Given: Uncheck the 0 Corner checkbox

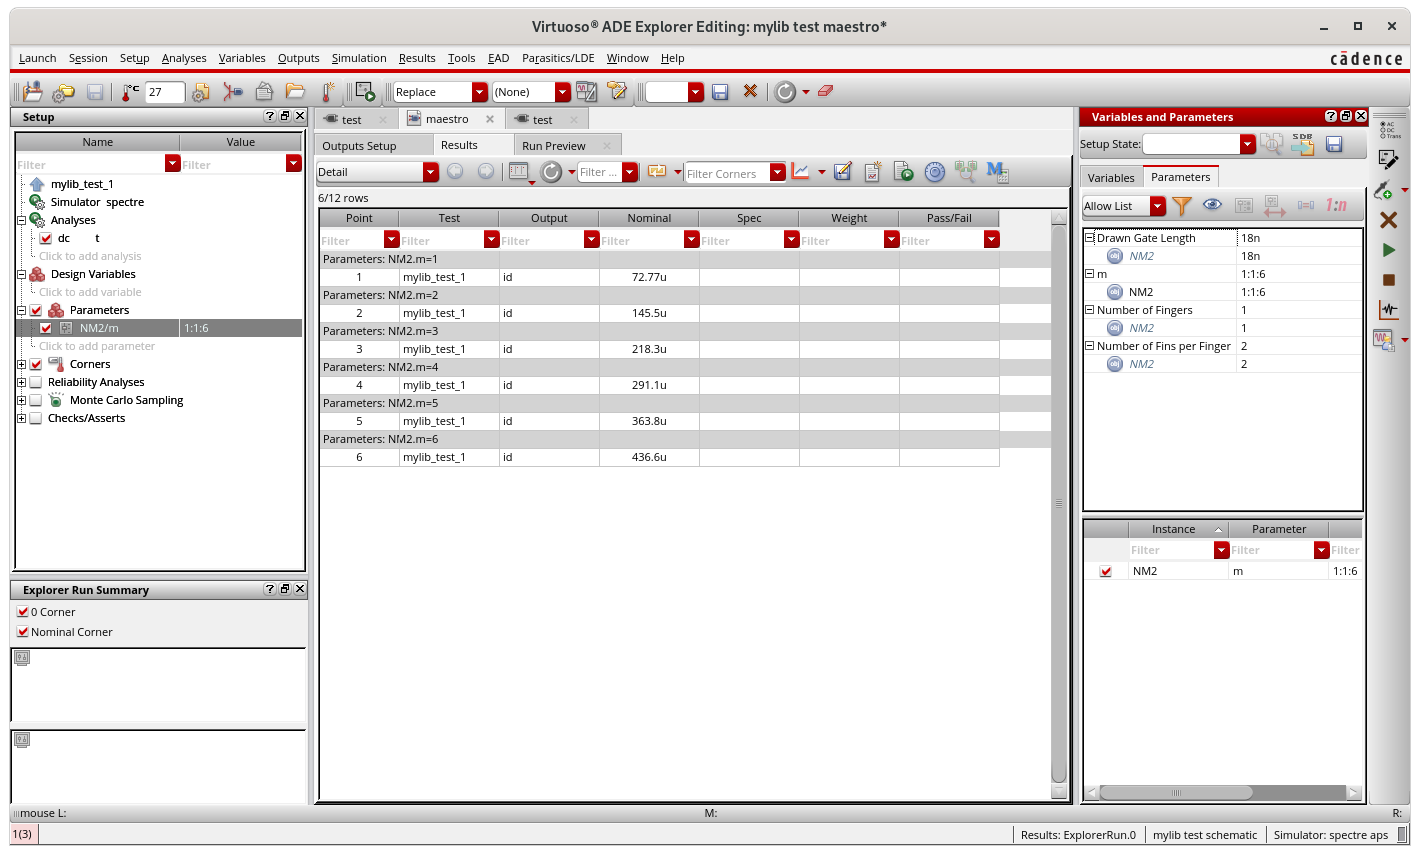Looking at the screenshot, I should 22,612.
